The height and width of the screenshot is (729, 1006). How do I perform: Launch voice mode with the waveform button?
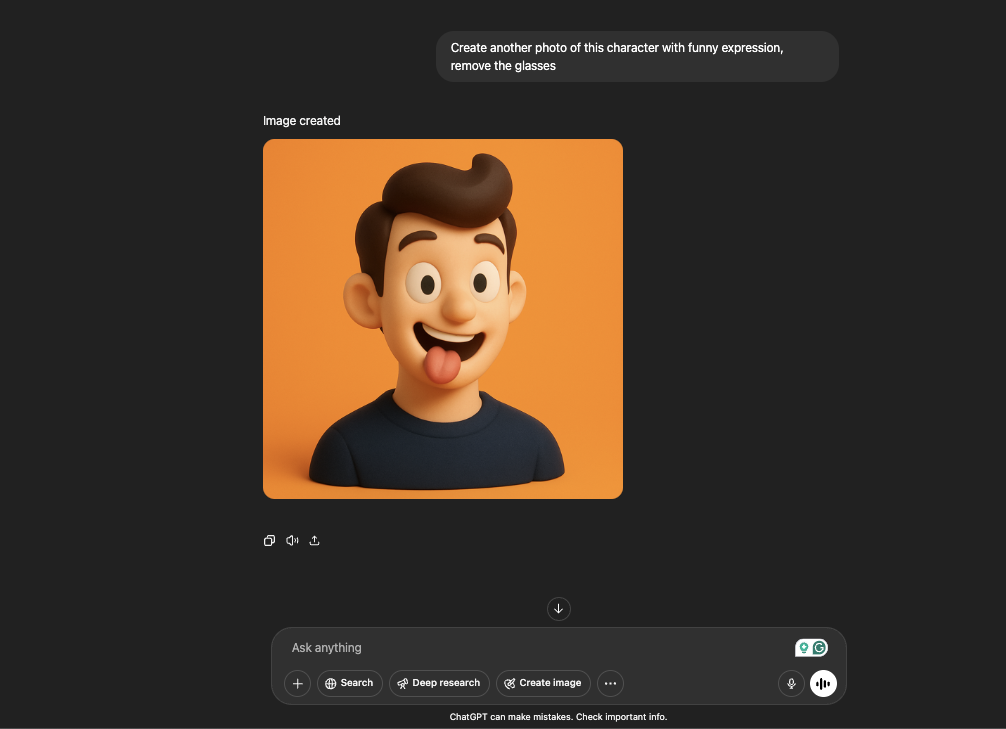[823, 684]
